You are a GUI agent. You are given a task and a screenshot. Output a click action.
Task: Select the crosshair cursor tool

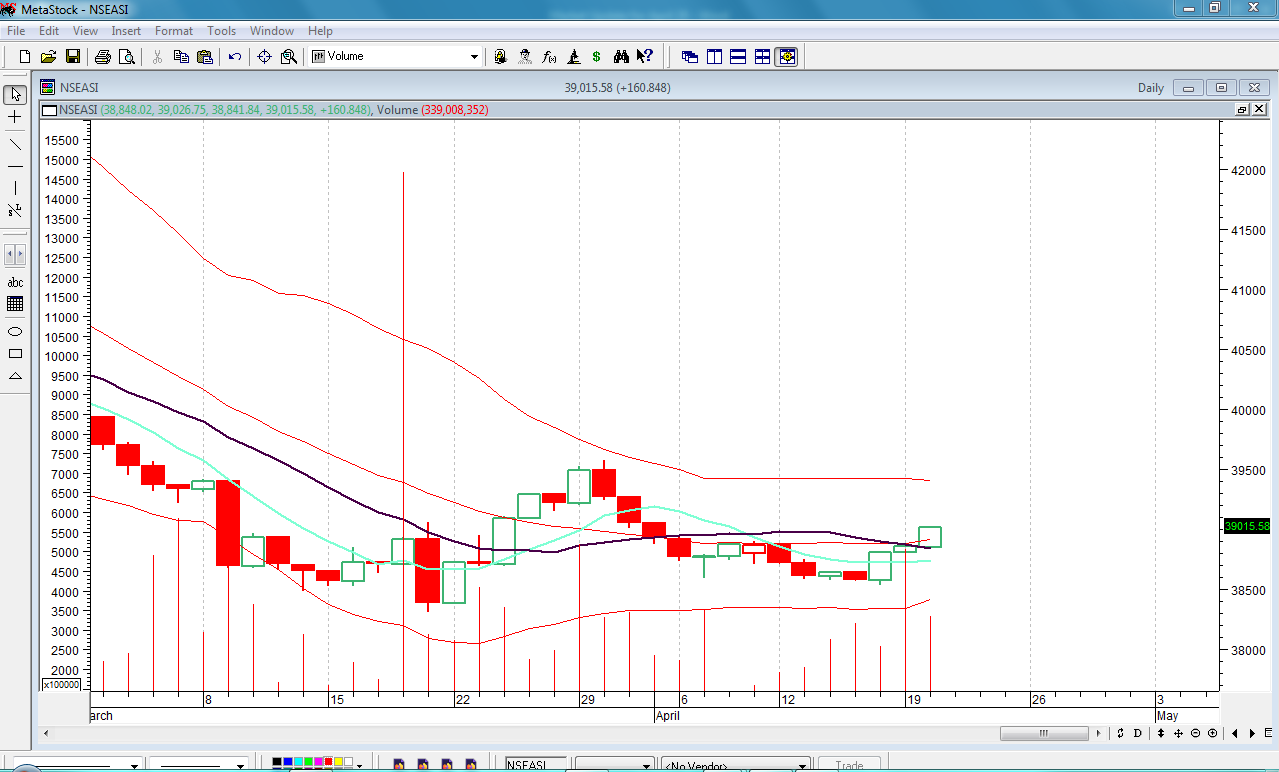15,117
